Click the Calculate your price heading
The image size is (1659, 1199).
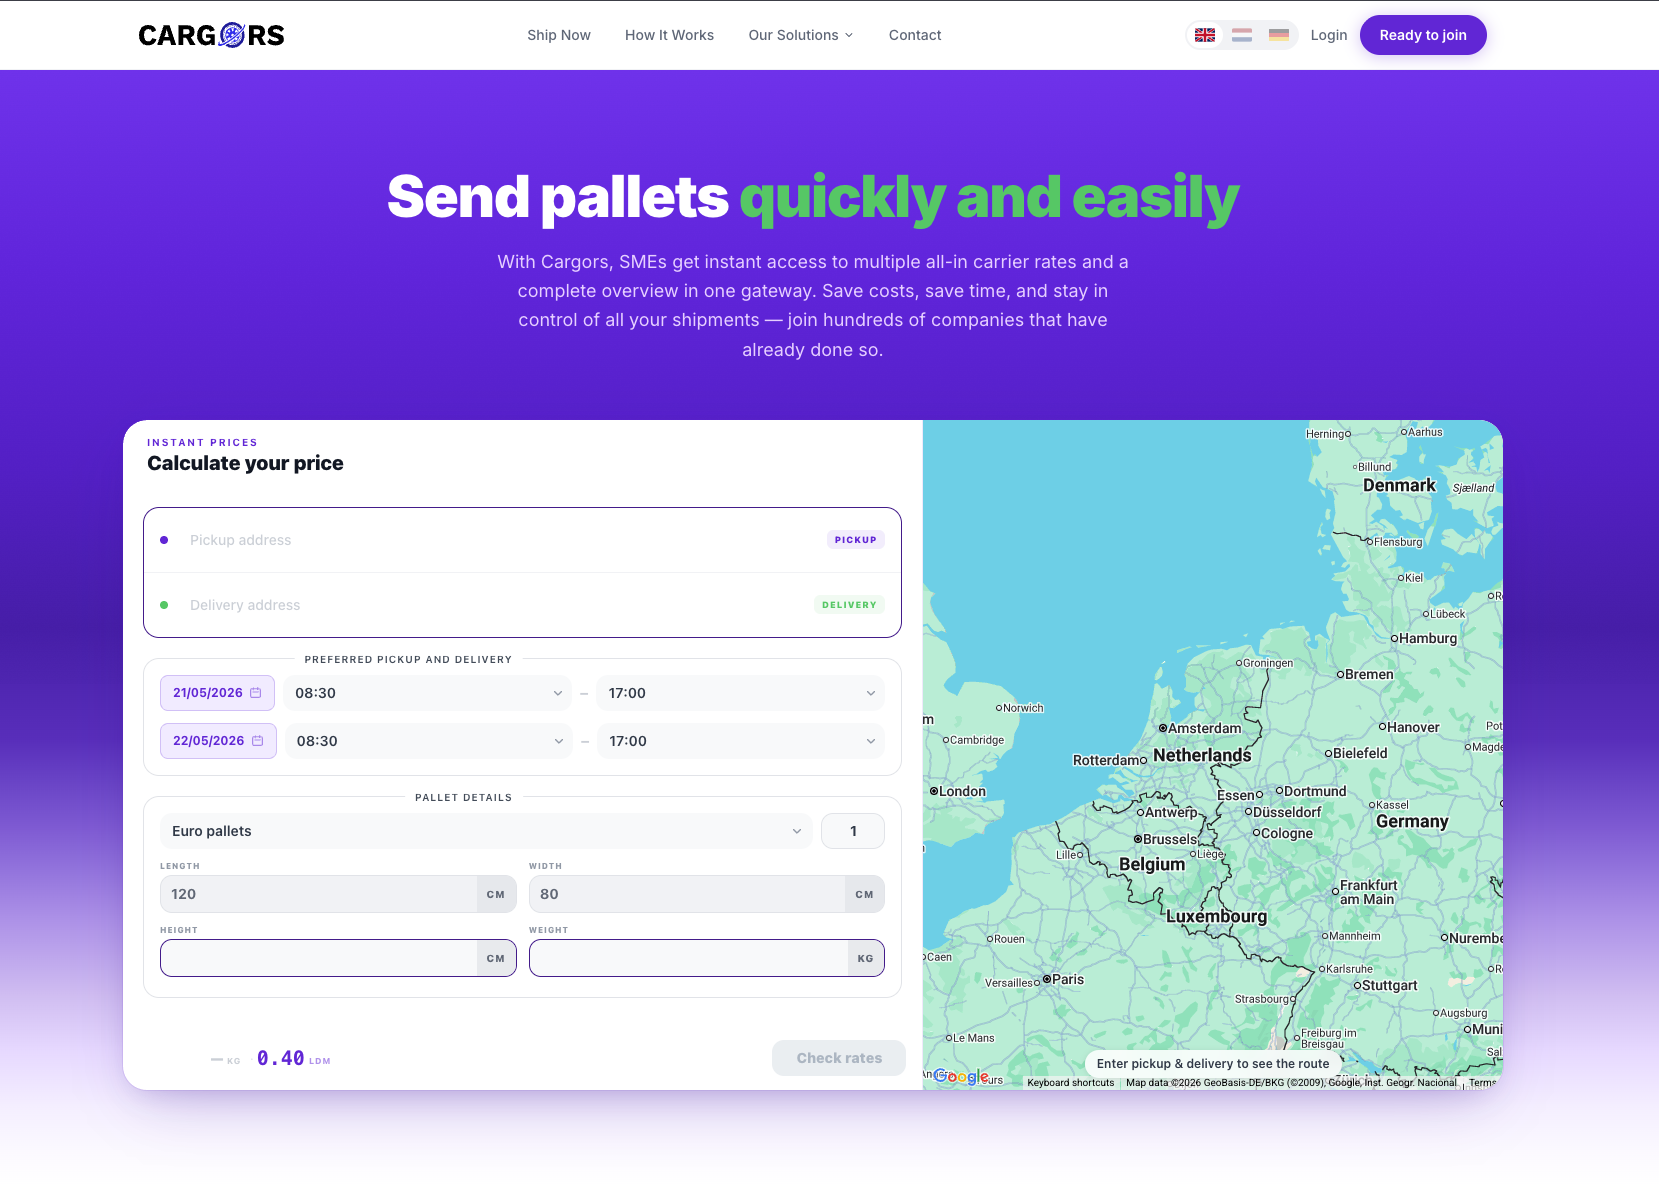[x=245, y=463]
